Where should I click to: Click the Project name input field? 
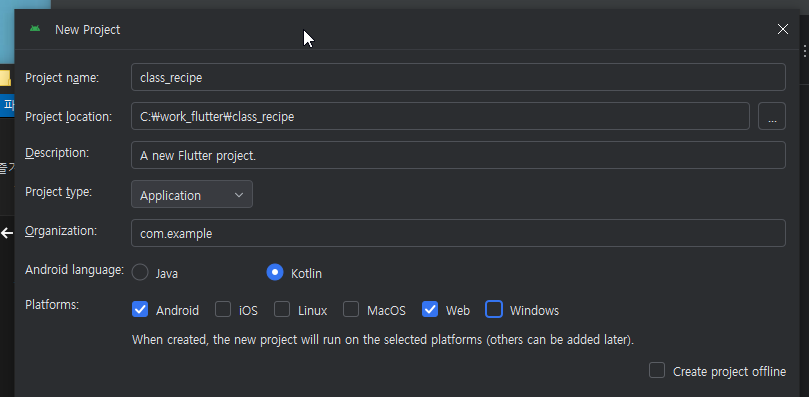tap(458, 77)
